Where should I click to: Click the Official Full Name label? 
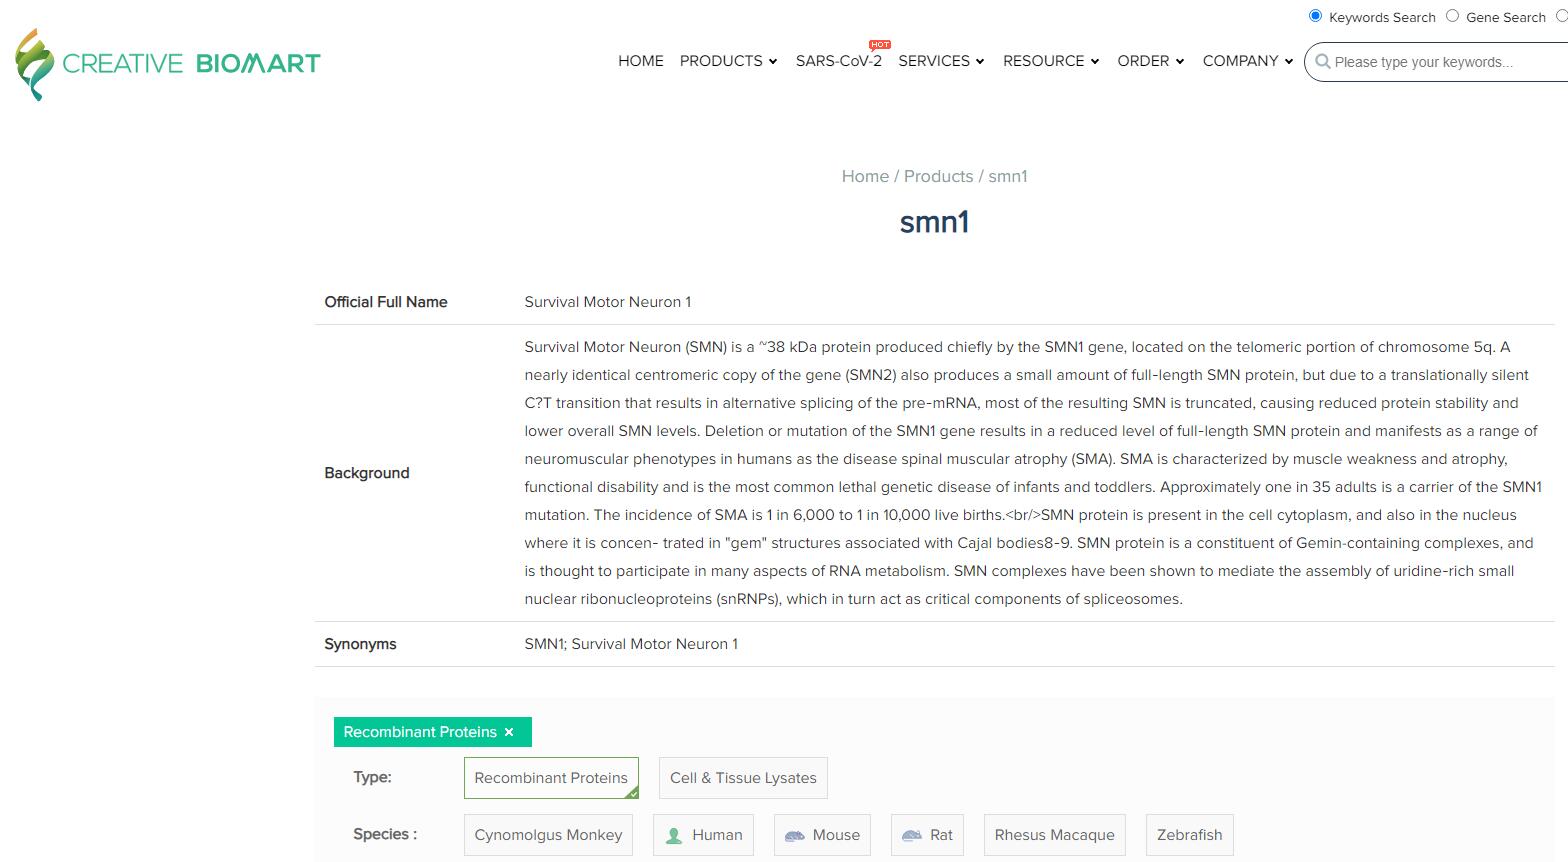386,302
